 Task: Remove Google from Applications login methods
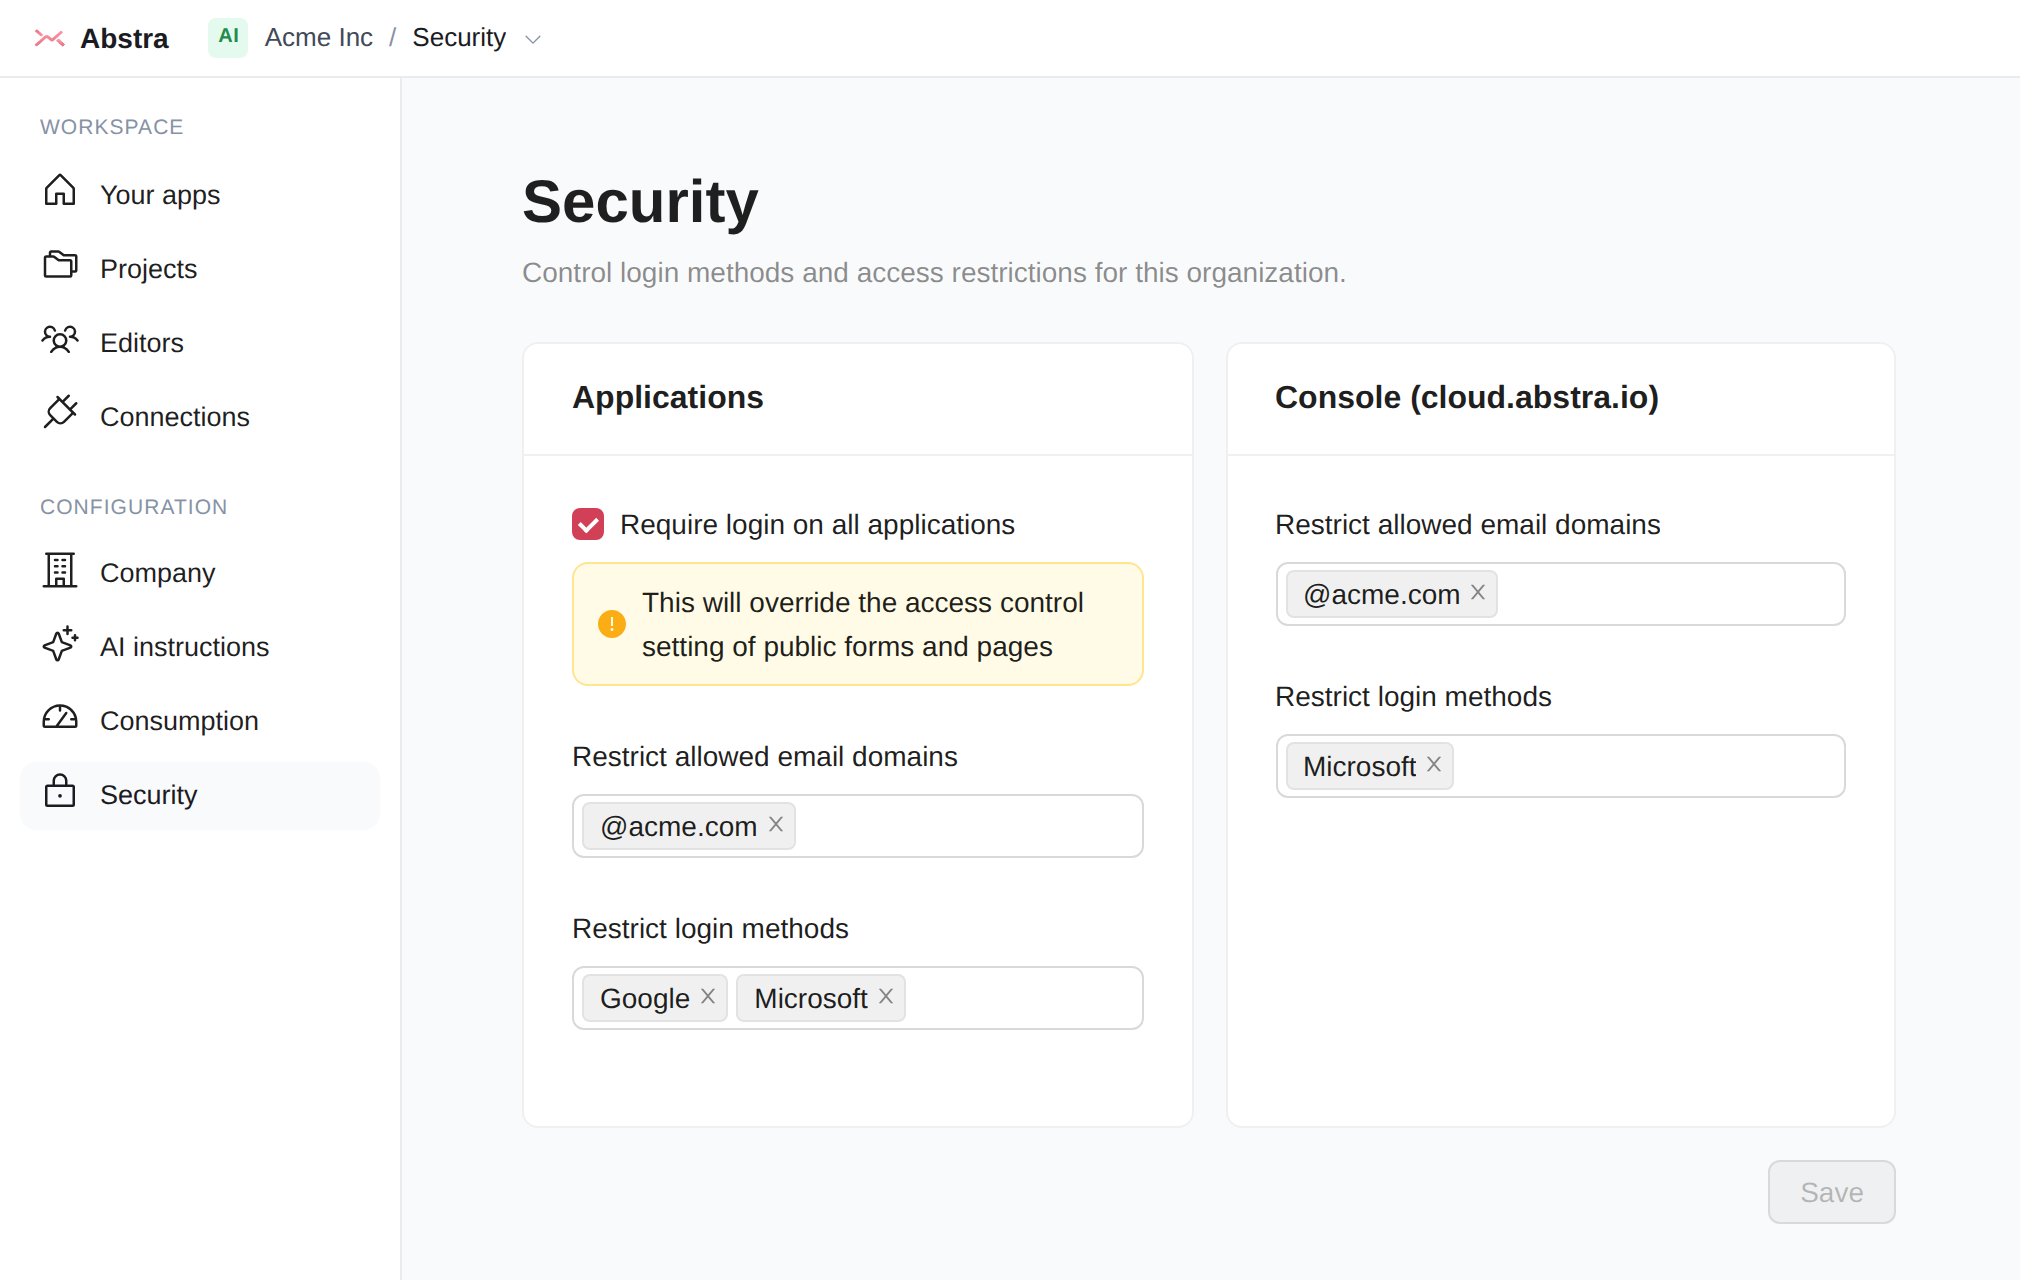[708, 996]
